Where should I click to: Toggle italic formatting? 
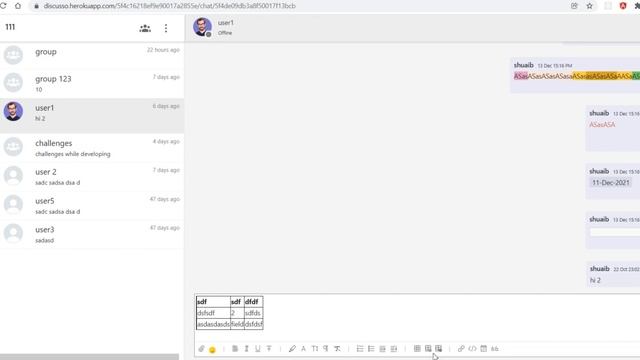pos(246,349)
